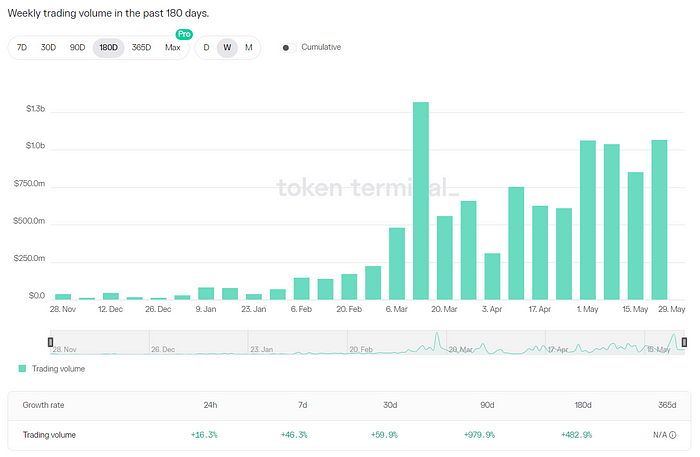Set granularity to weekly (W)
Screen dimensions: 700x457
[x=227, y=48]
